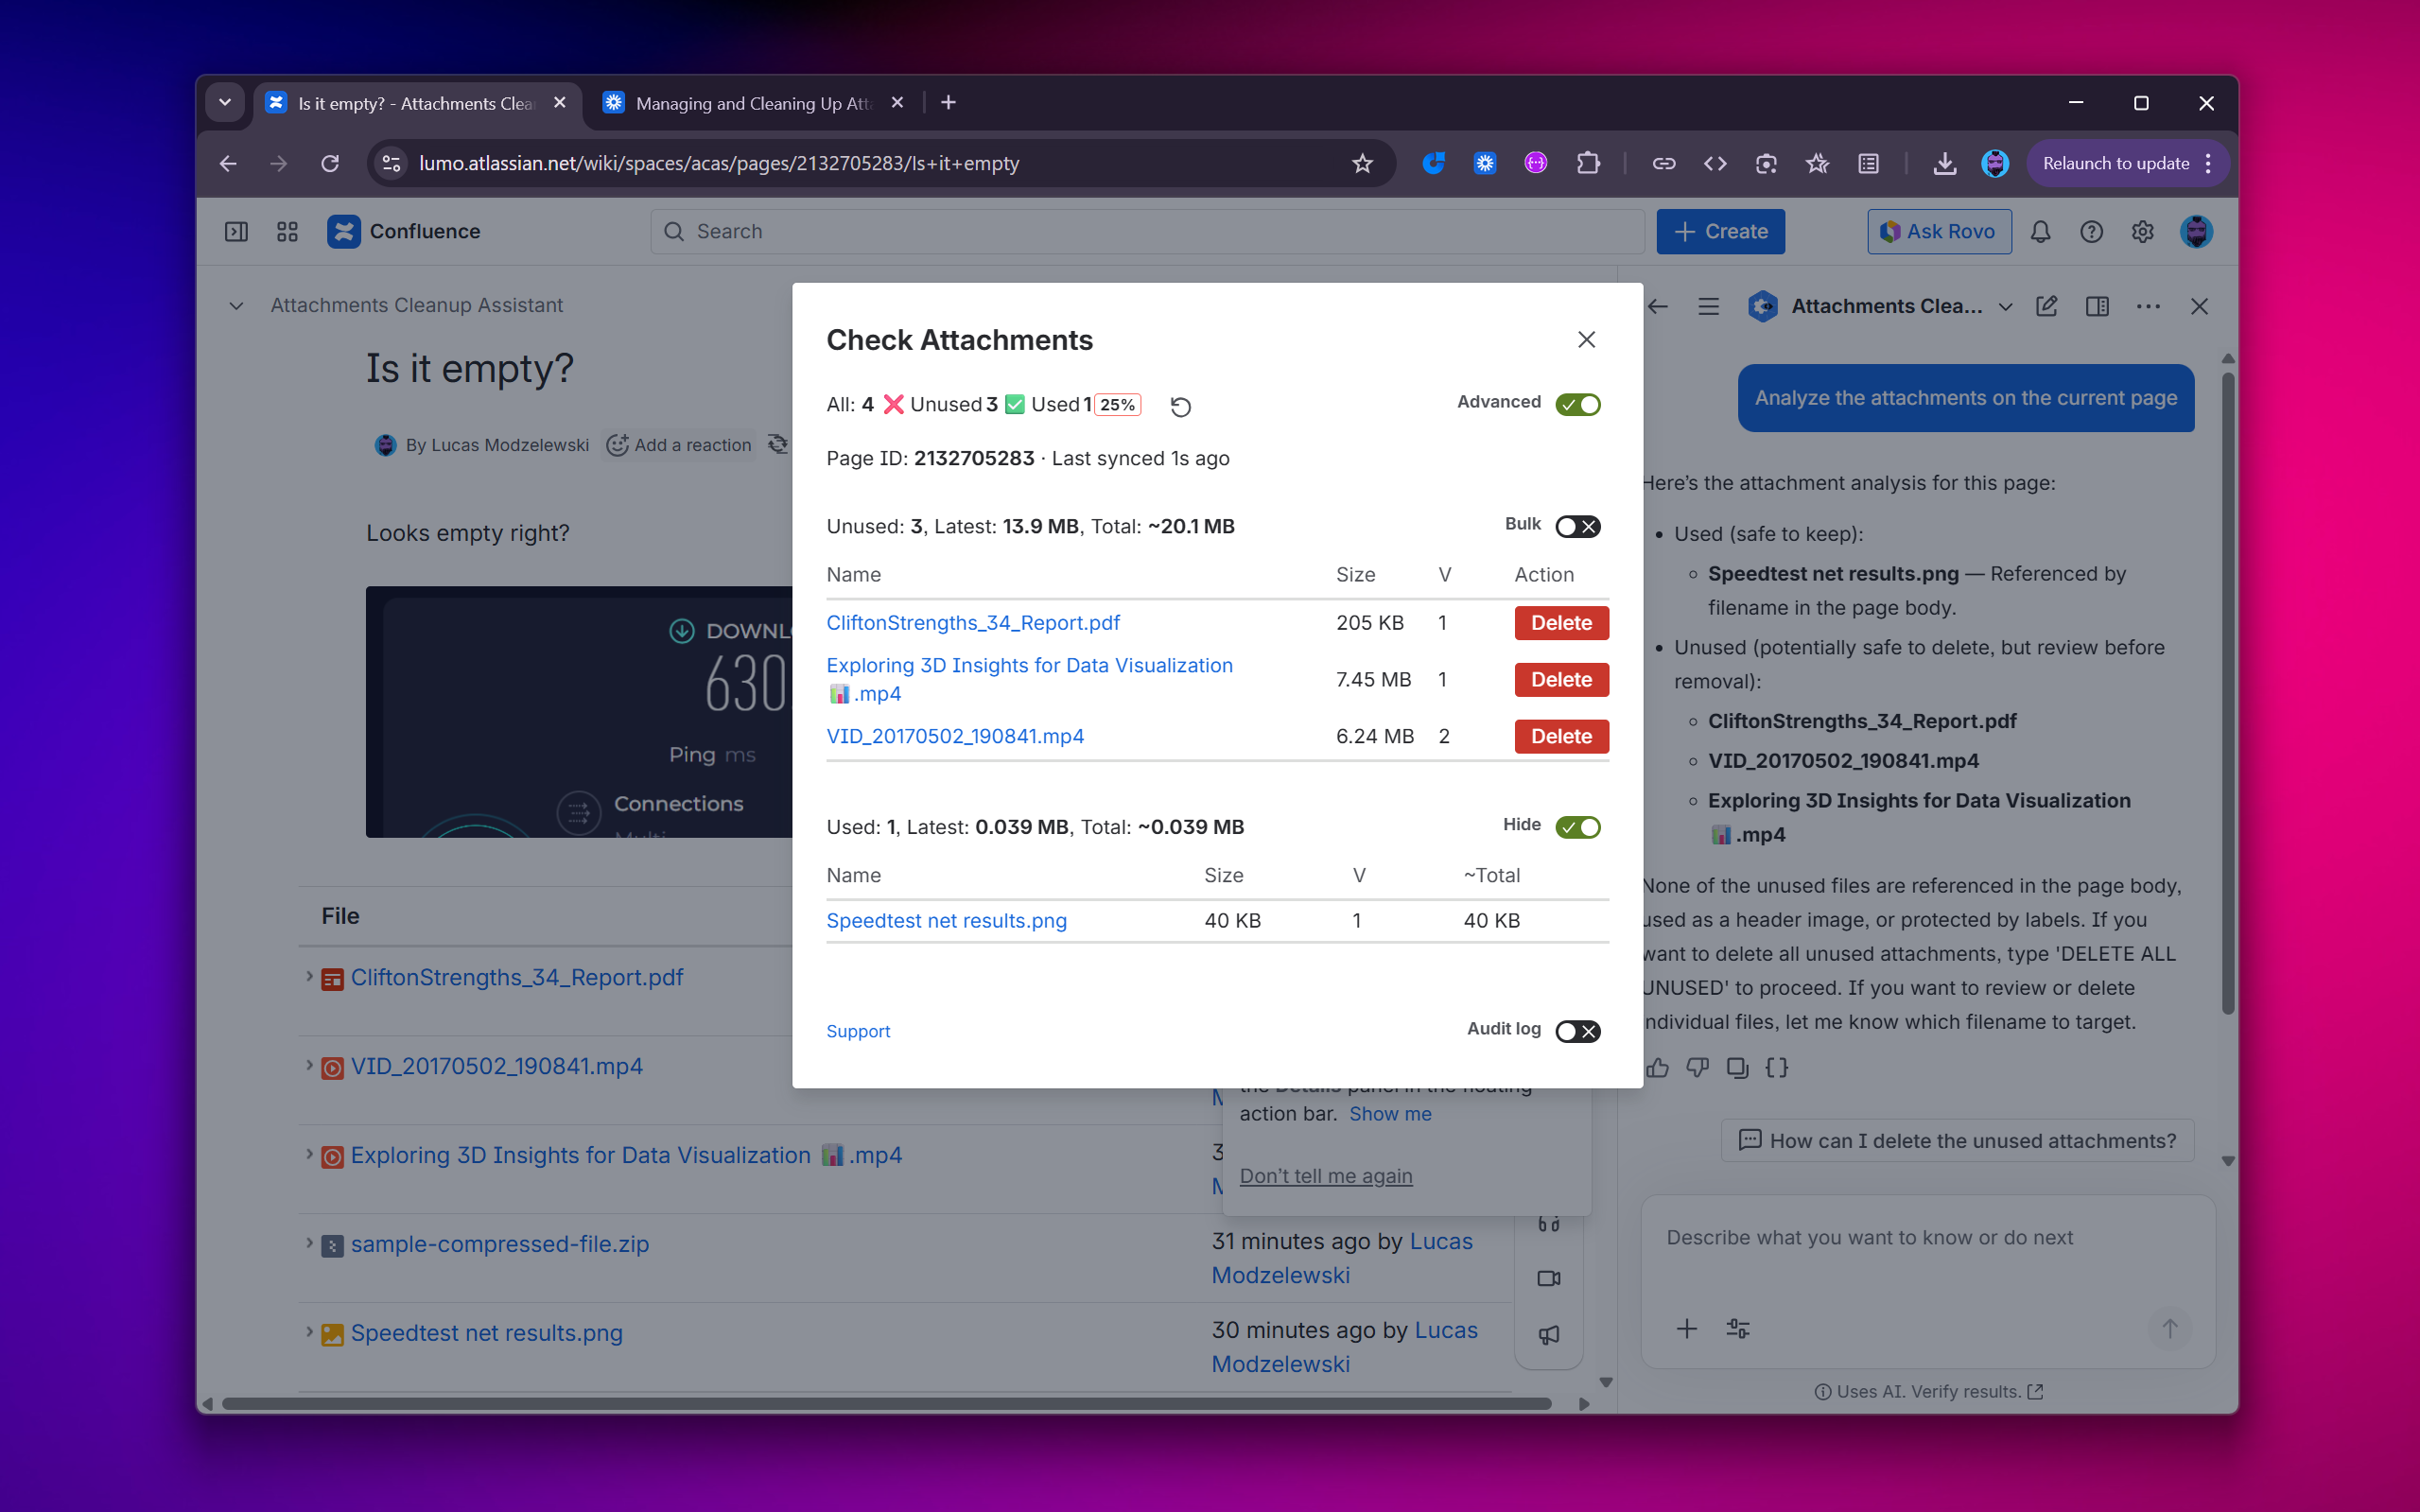Click thumbs up on Rovo response

pyautogui.click(x=1658, y=1068)
